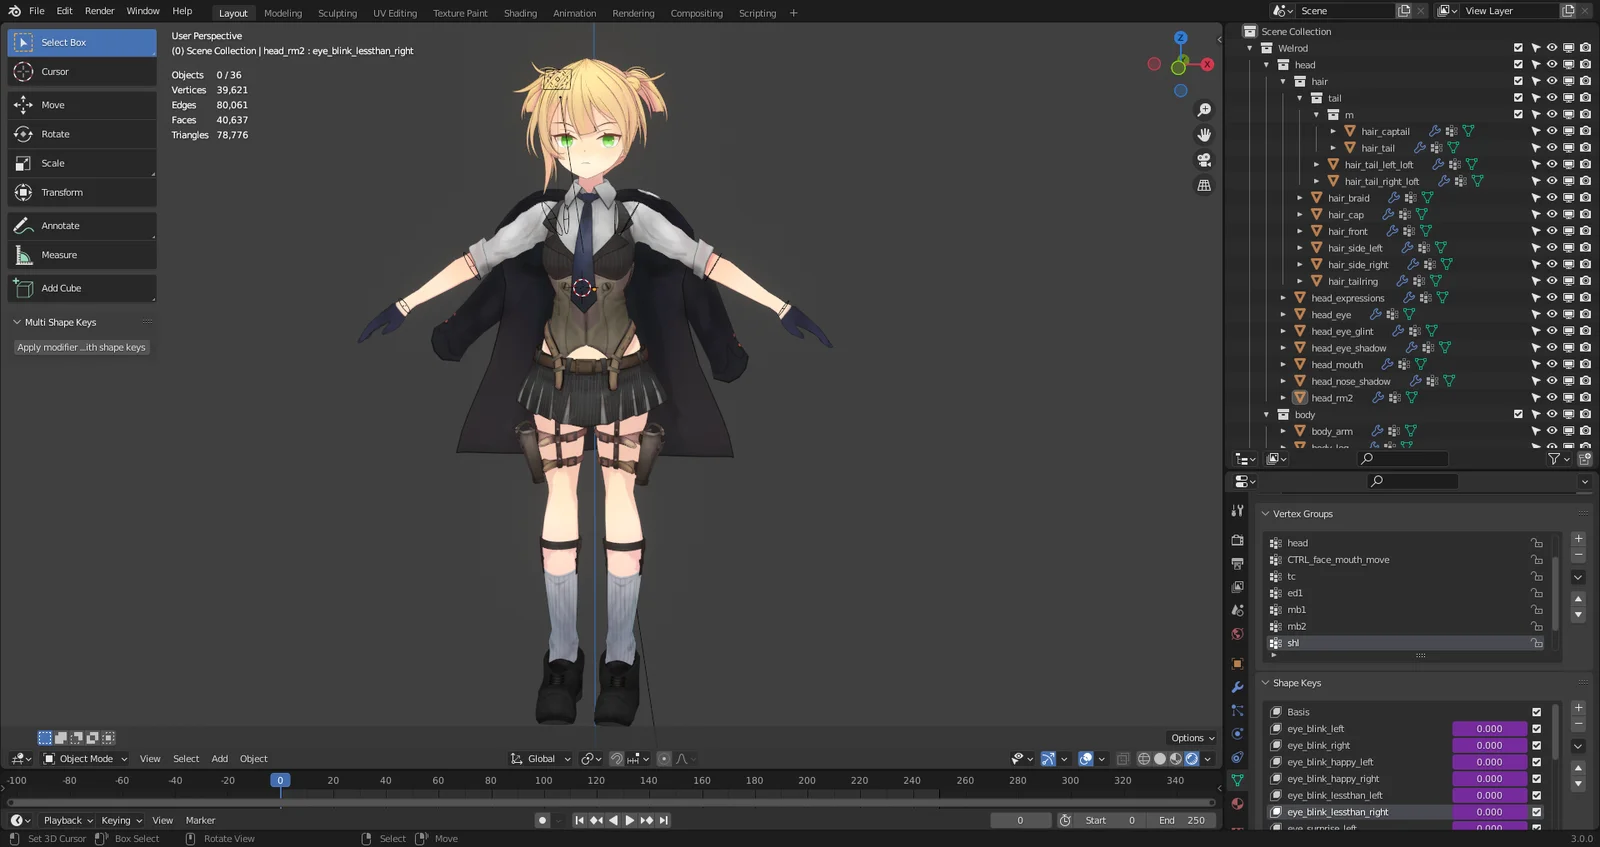1600x847 pixels.
Task: Switch to the Sculpting workspace tab
Action: pyautogui.click(x=337, y=13)
